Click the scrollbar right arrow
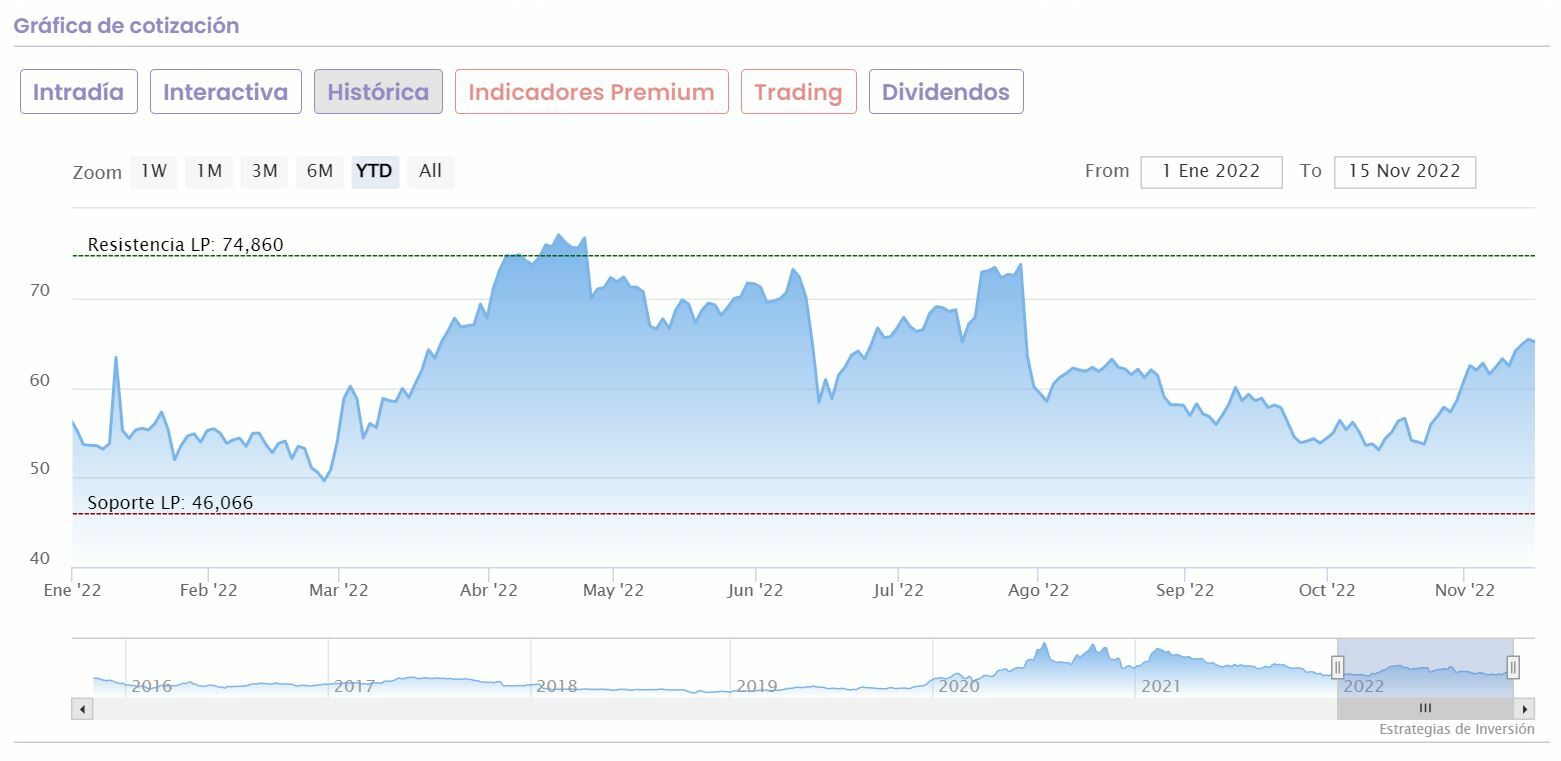This screenshot has width=1561, height=761. pyautogui.click(x=1525, y=709)
